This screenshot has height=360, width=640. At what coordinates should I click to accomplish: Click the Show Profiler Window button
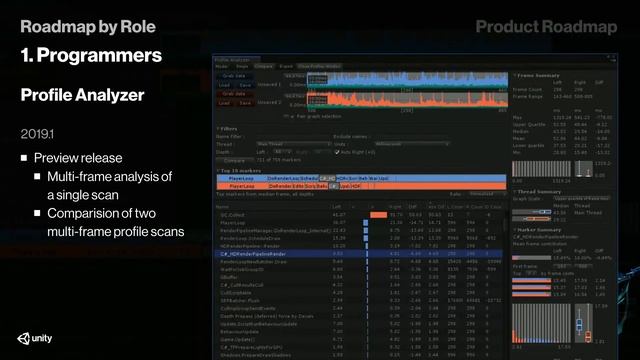[x=319, y=66]
